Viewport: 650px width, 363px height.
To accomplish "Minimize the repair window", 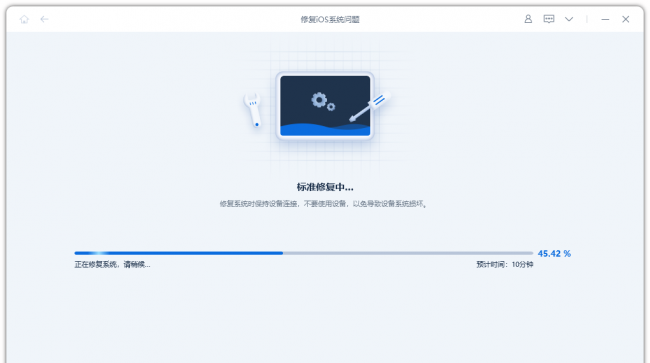I will click(x=605, y=19).
